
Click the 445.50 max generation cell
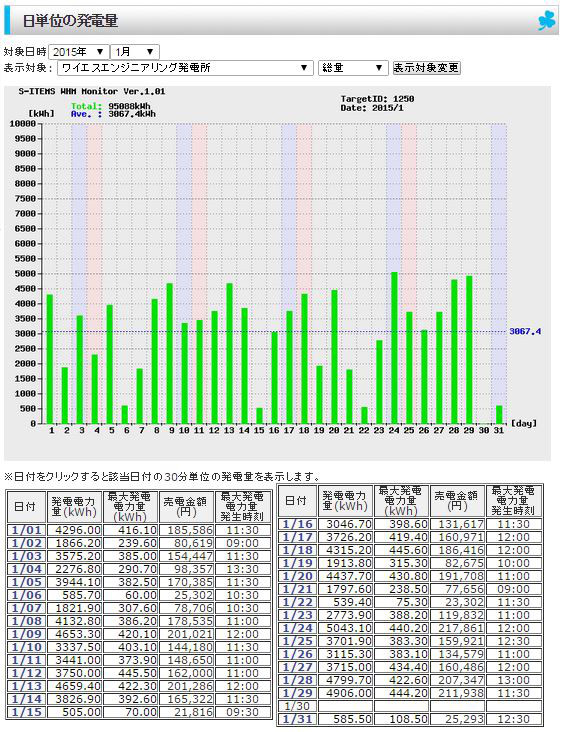coord(130,673)
